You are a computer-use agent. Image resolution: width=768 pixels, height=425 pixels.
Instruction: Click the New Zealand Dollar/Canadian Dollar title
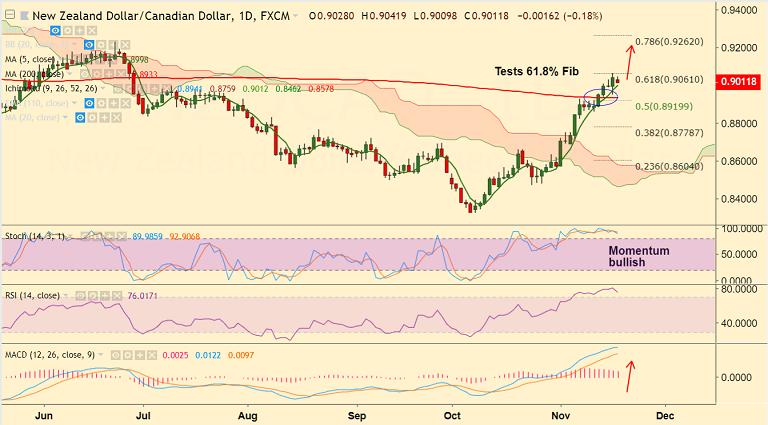[x=132, y=16]
